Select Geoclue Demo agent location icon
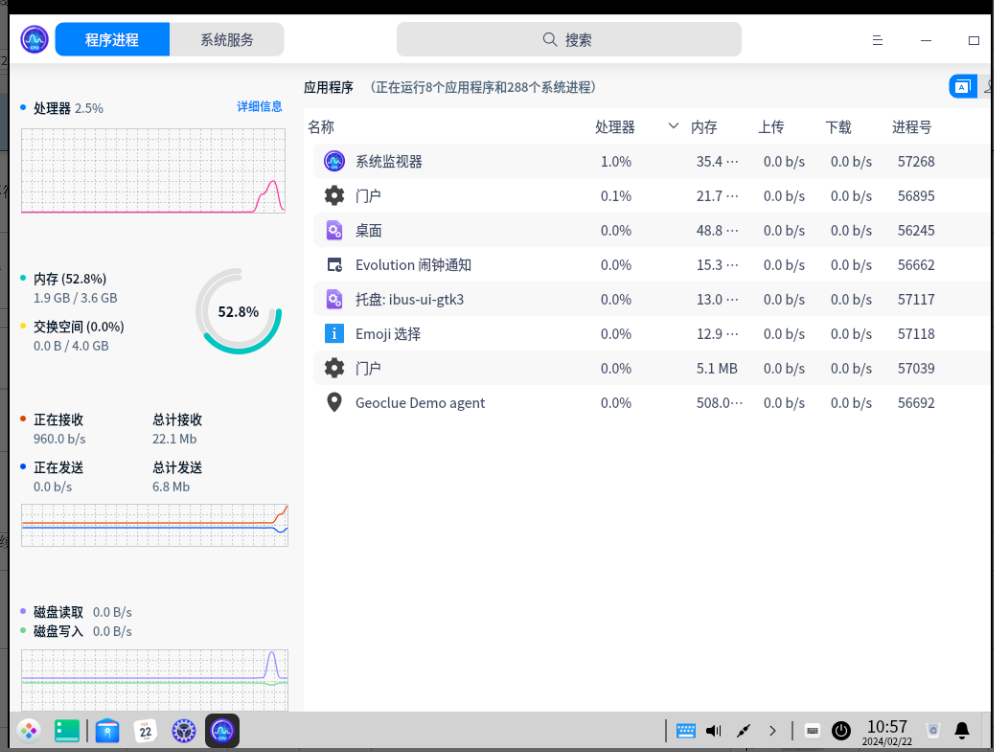994x752 pixels. click(334, 403)
